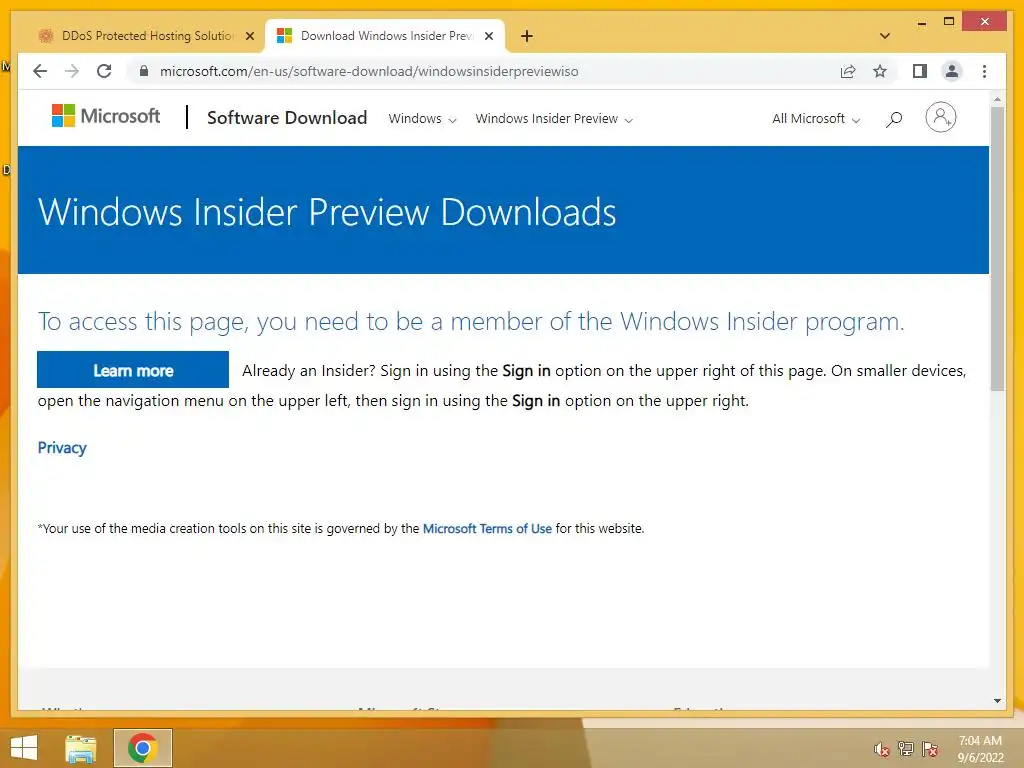
Task: Expand the Windows menu dropdown
Action: pyautogui.click(x=422, y=119)
